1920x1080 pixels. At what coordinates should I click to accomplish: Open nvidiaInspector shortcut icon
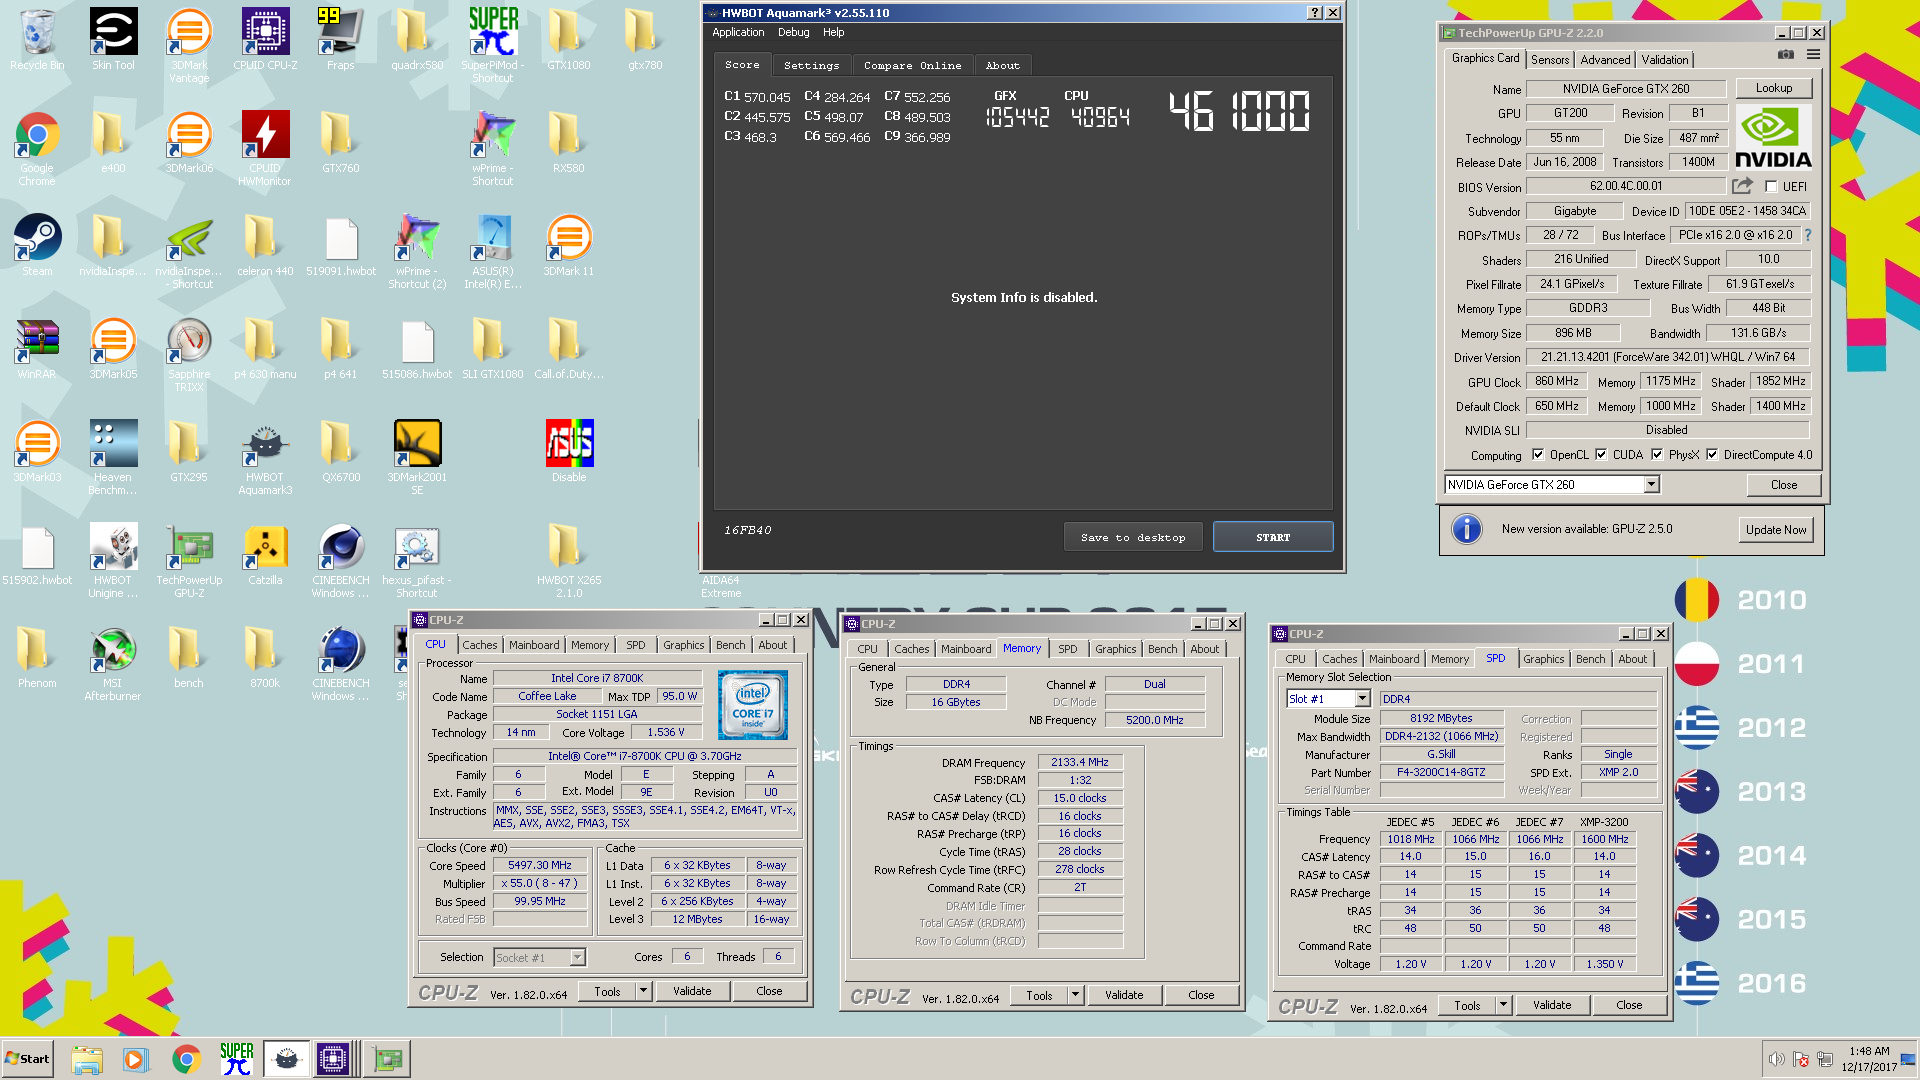[x=189, y=250]
